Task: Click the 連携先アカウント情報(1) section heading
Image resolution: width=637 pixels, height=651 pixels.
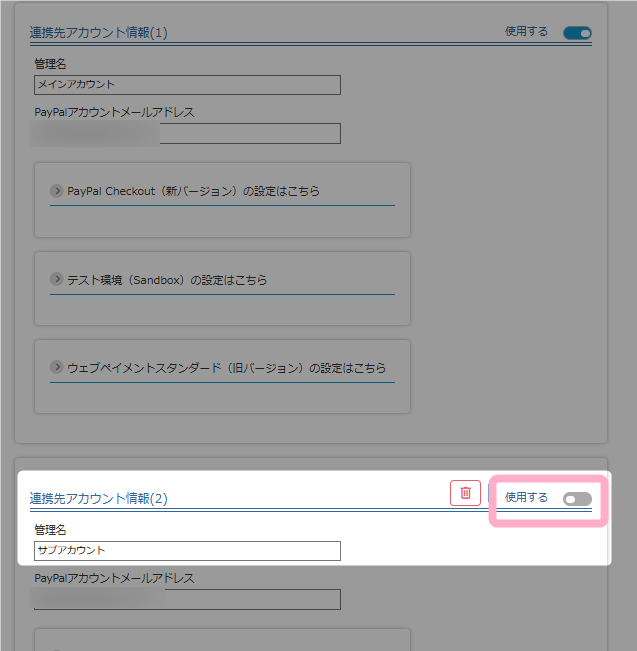Action: point(98,33)
